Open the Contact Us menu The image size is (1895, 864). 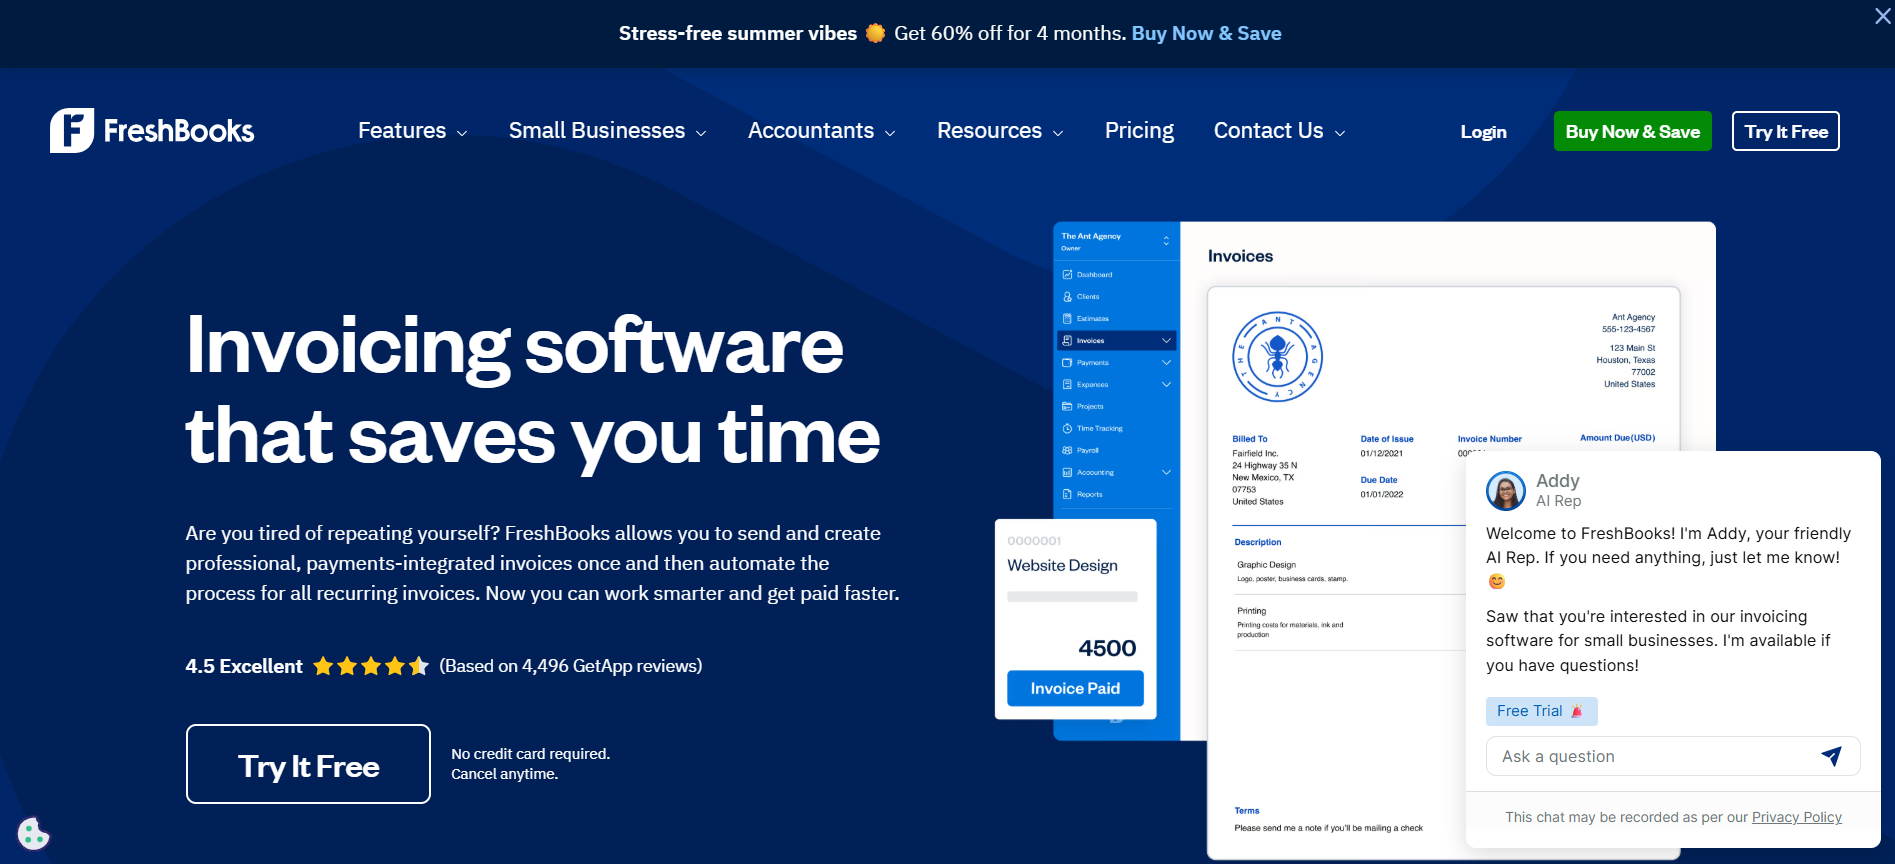coord(1268,131)
